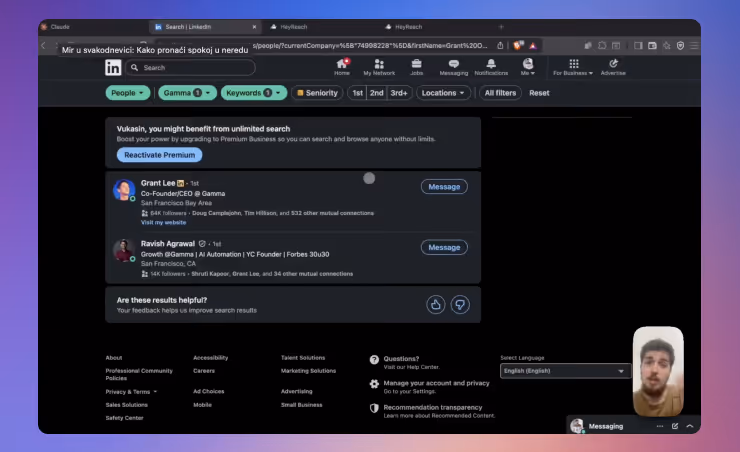Open the browser hamburger menu
This screenshot has width=740, height=452.
click(x=694, y=46)
